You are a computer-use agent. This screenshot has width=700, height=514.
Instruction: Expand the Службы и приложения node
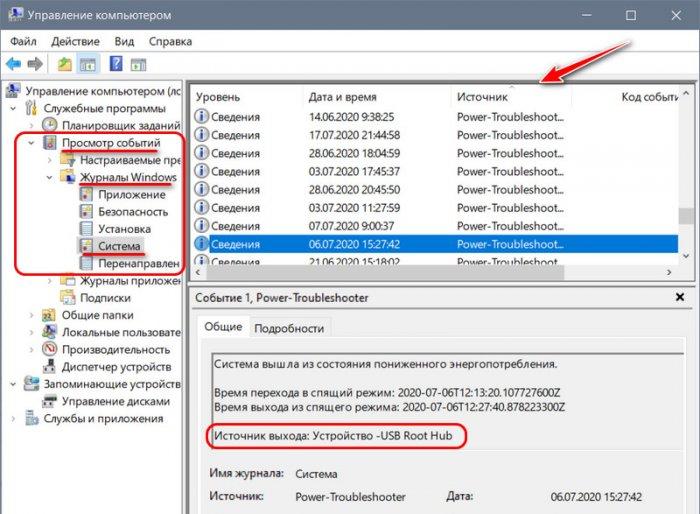click(13, 418)
